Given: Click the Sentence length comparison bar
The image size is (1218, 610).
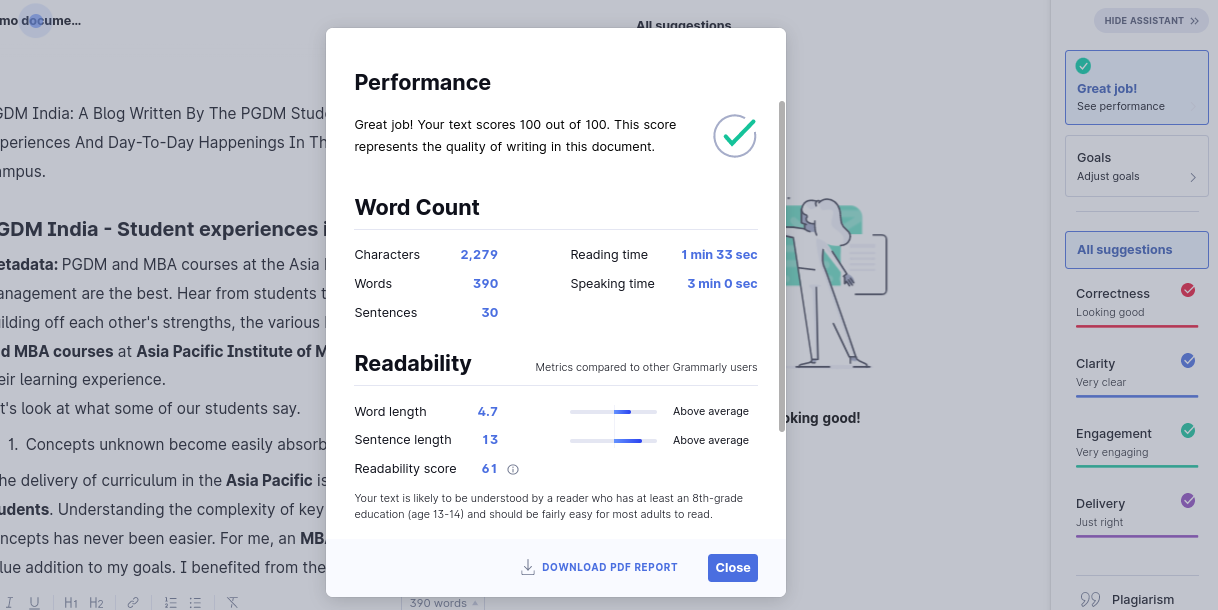Looking at the screenshot, I should [x=613, y=440].
